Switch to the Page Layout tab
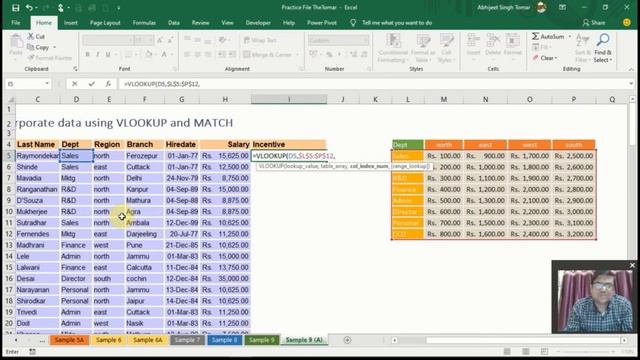Screen dimensions: 640x360 [105, 23]
